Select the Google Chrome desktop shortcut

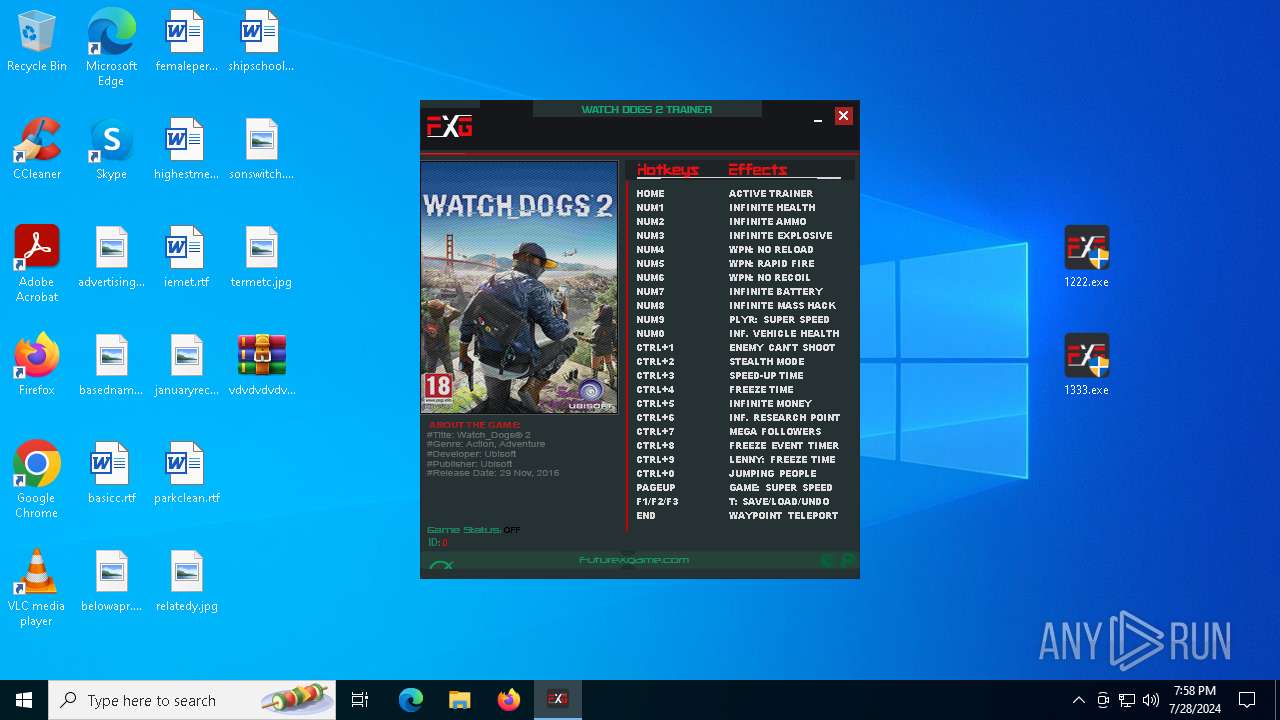[x=37, y=479]
